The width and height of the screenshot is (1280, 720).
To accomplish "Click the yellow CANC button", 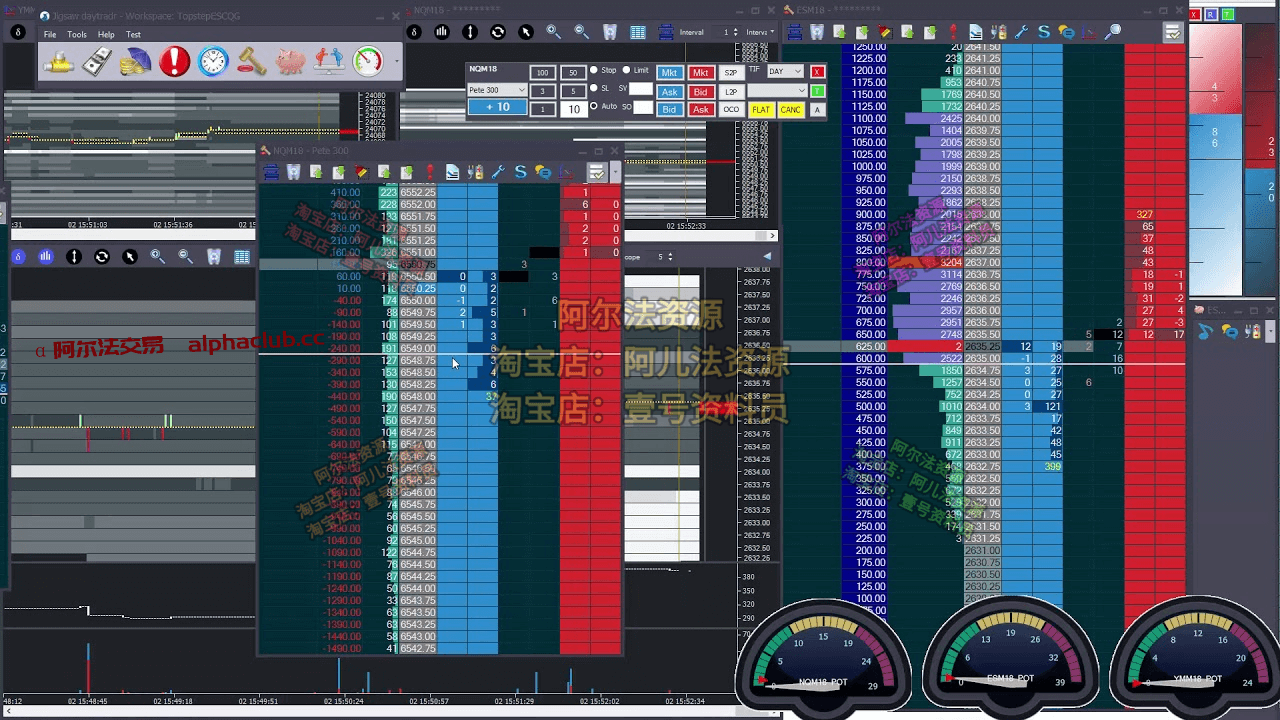I will (x=790, y=110).
